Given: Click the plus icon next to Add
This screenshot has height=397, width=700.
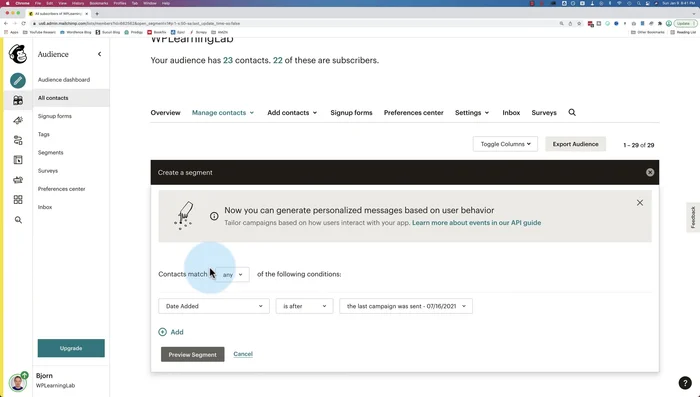Looking at the screenshot, I should coord(162,332).
